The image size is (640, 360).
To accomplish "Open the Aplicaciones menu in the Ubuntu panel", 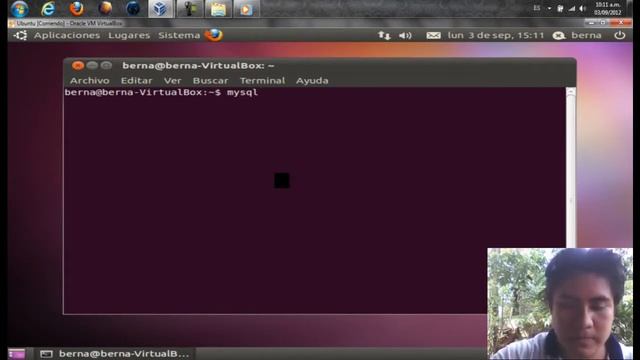I will [x=67, y=36].
